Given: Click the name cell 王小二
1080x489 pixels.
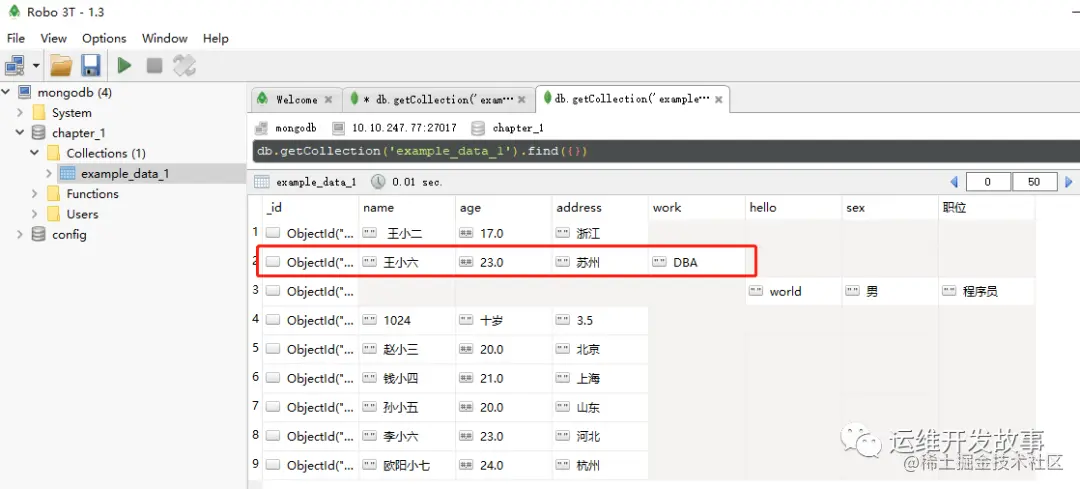Looking at the screenshot, I should (x=406, y=233).
